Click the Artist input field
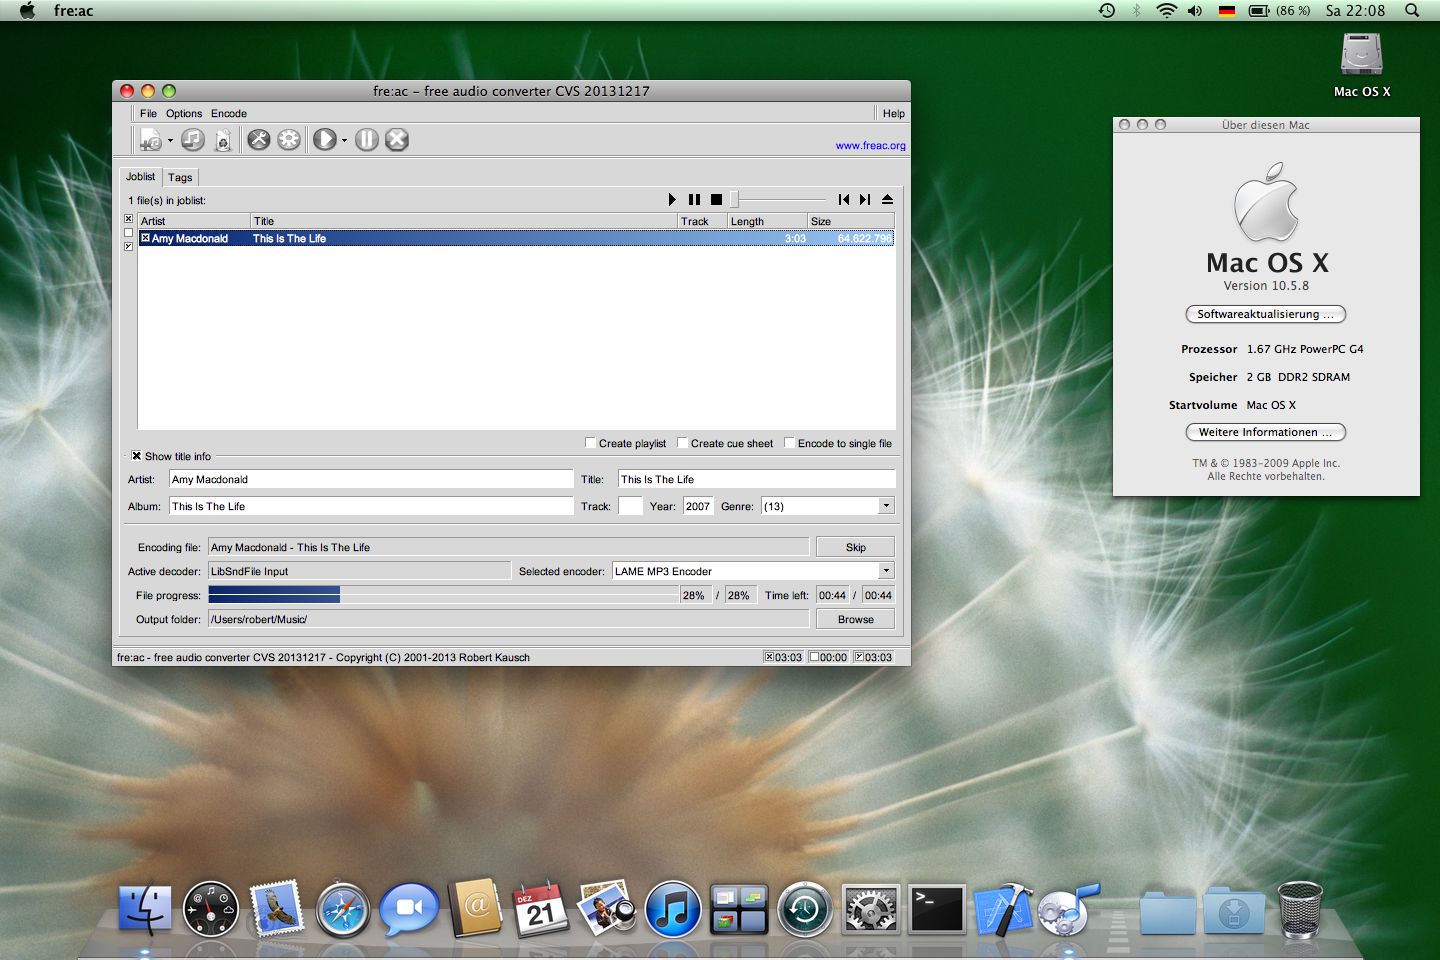This screenshot has width=1440, height=960. [371, 479]
